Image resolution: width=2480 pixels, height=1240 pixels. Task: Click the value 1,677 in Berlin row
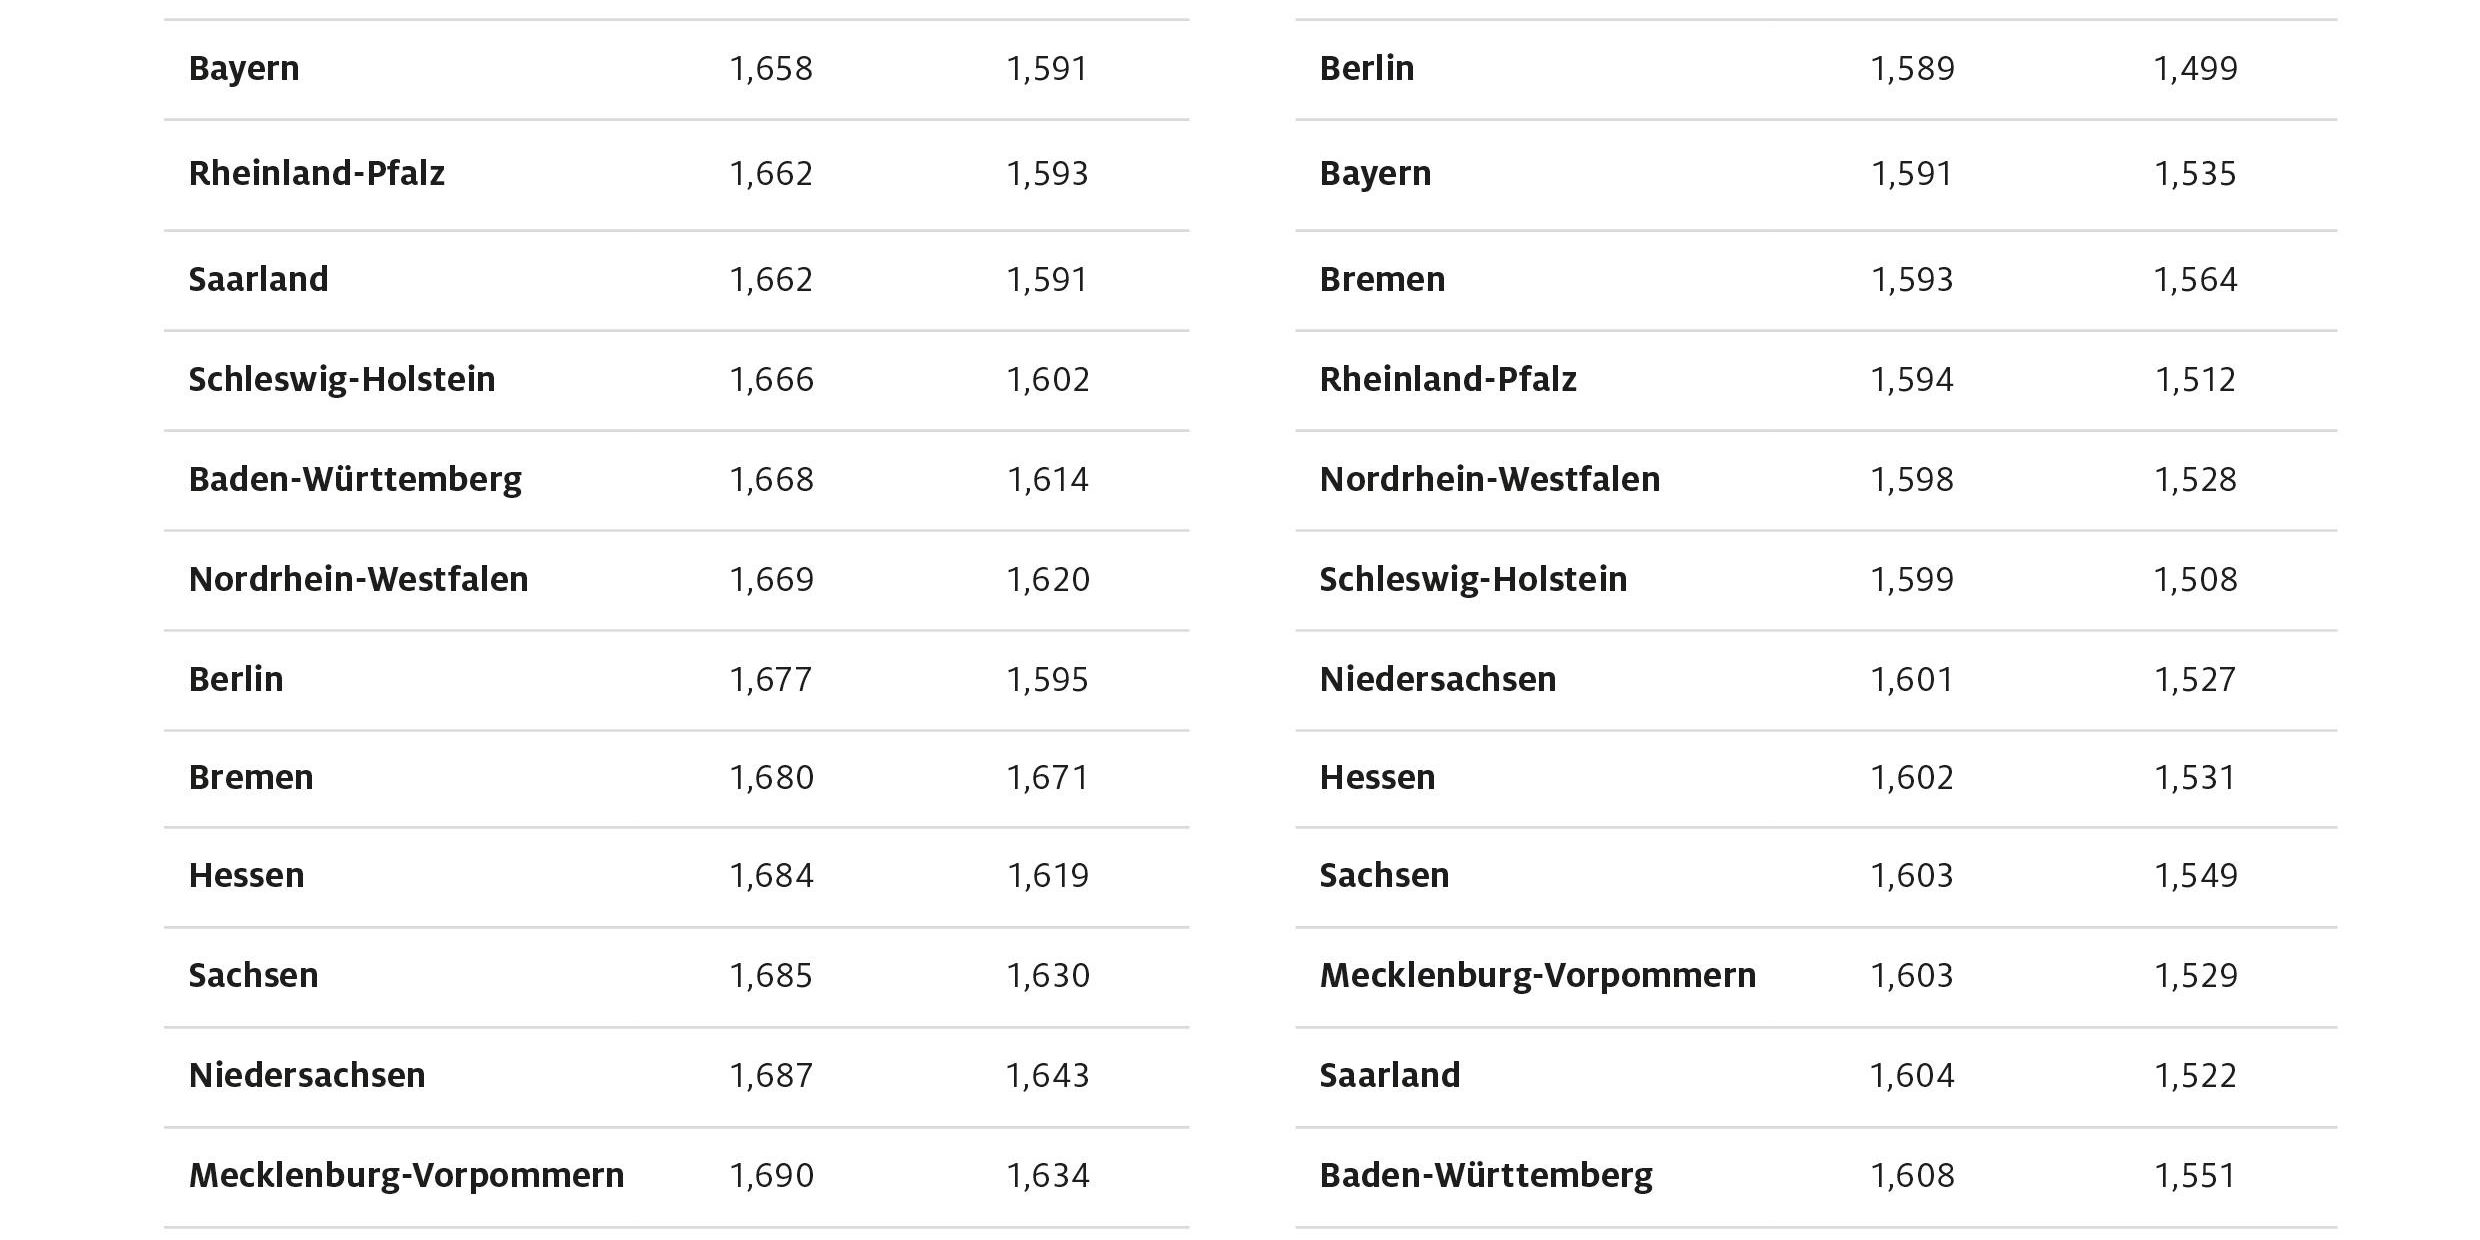pos(770,680)
